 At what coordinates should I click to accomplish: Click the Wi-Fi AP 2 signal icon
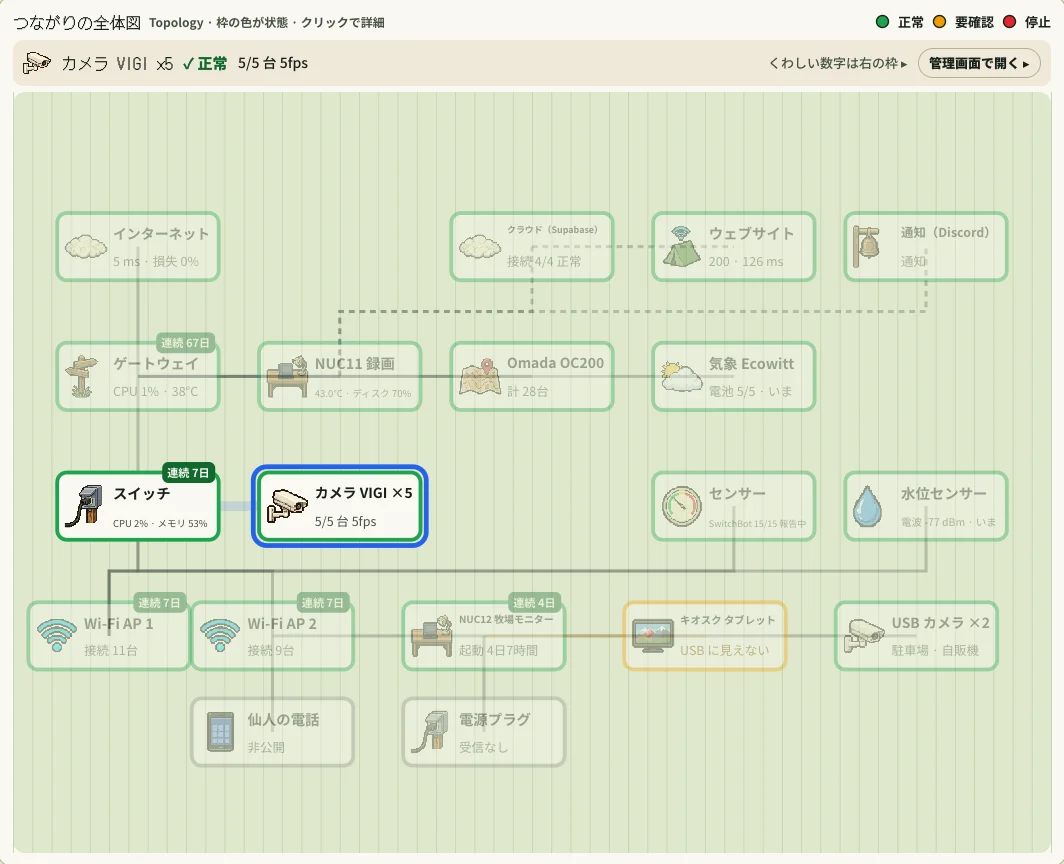pos(220,635)
